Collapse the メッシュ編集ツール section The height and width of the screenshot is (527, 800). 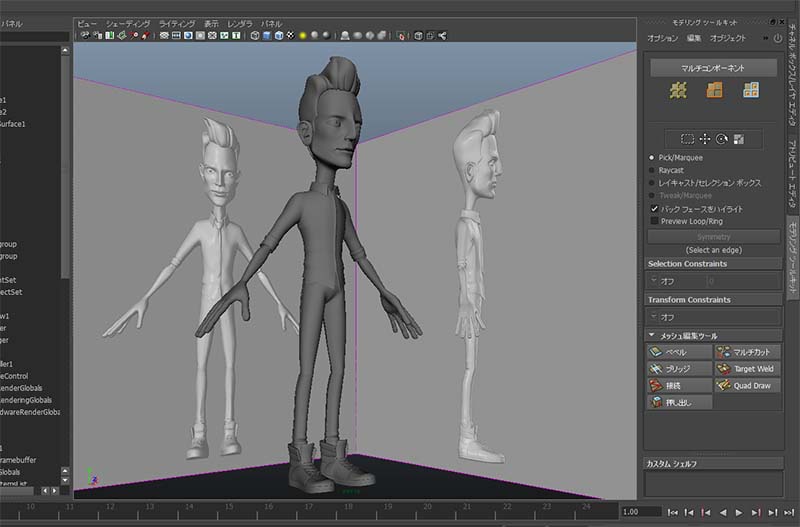point(713,336)
